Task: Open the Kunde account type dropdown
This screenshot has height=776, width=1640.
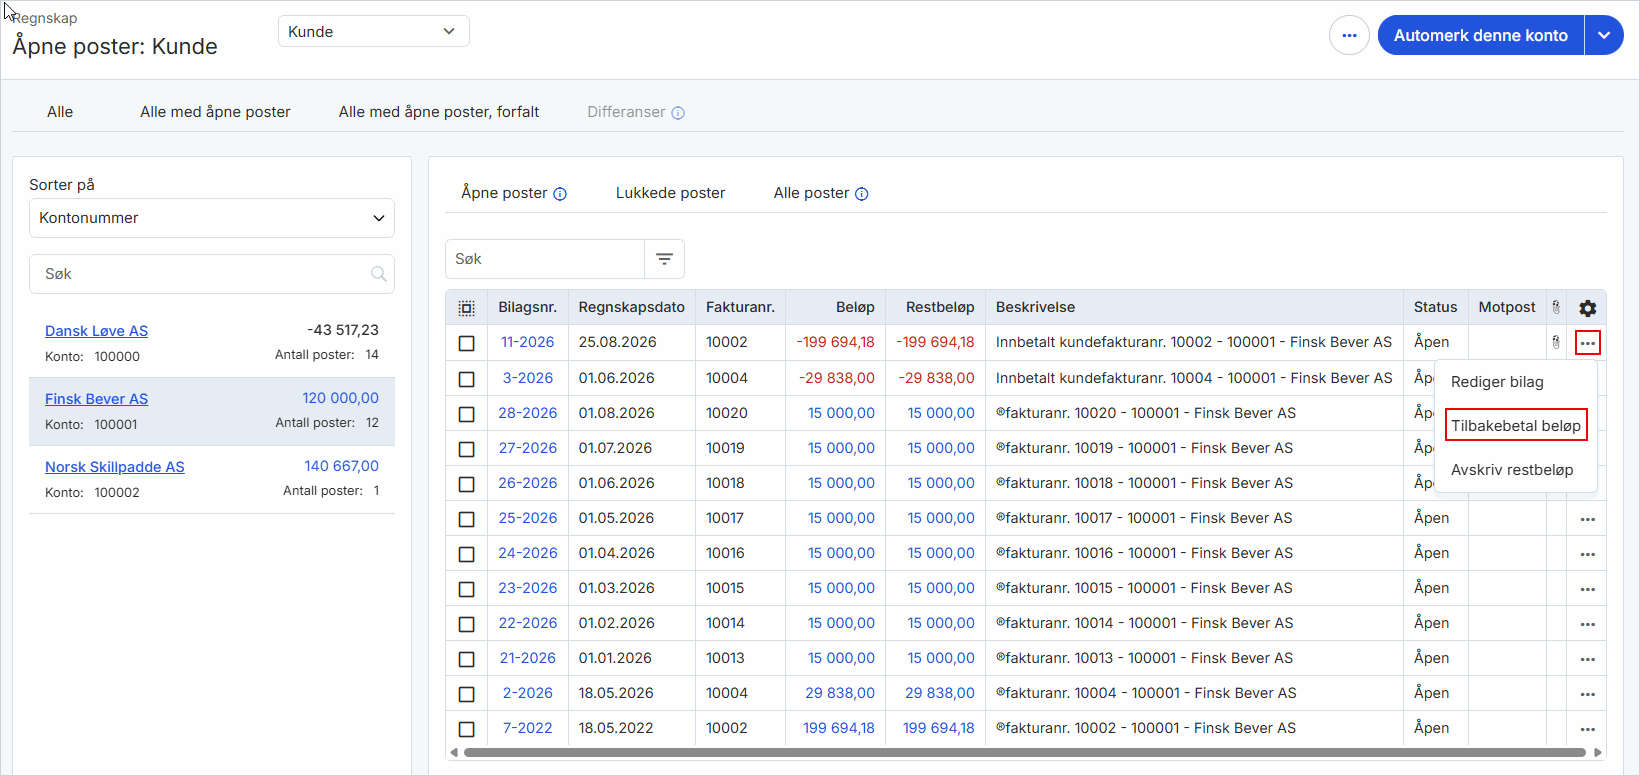Action: point(374,31)
